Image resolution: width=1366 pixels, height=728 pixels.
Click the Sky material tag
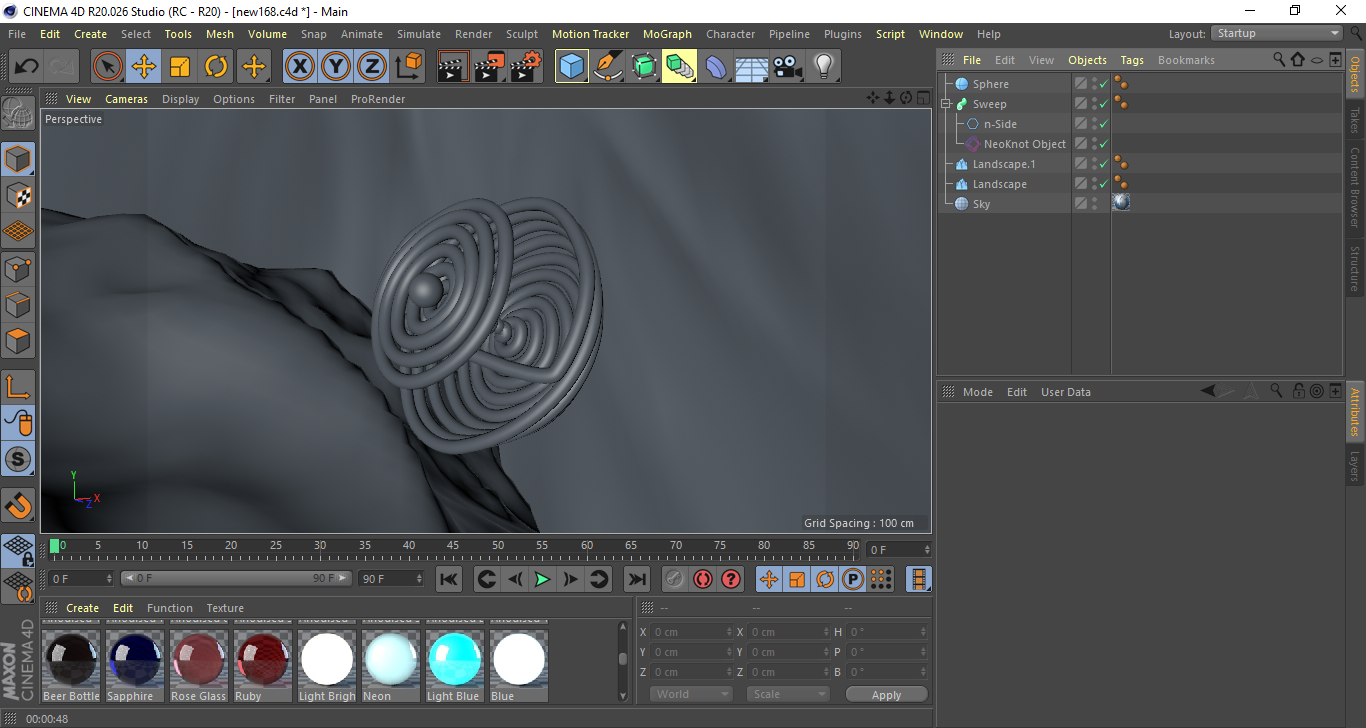tap(1121, 202)
